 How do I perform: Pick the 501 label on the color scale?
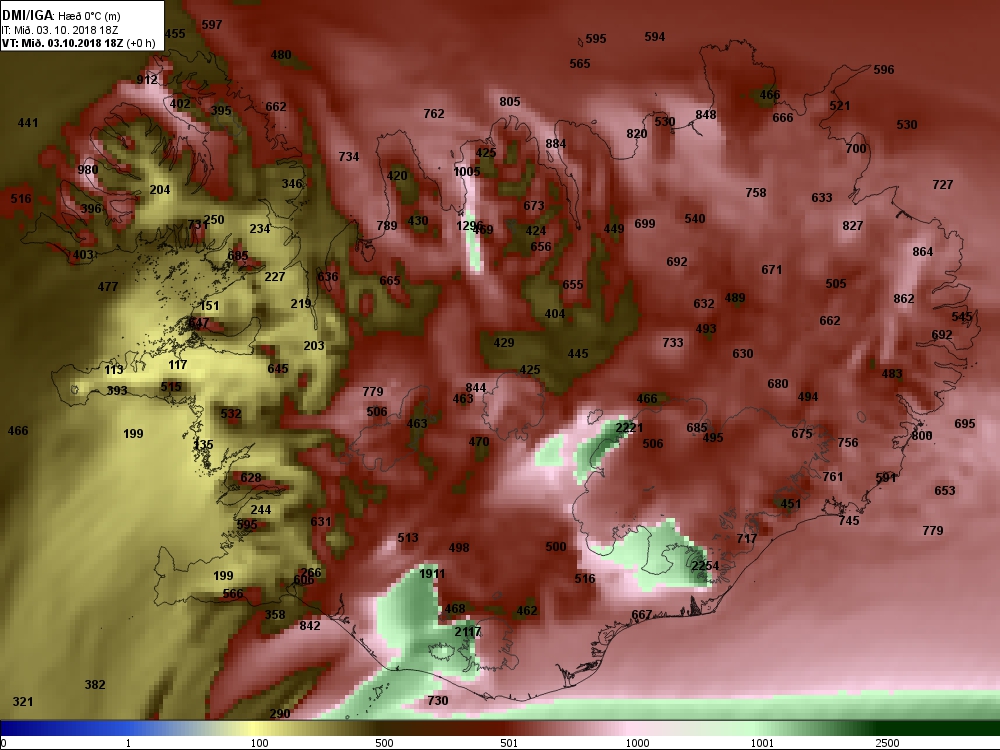(509, 743)
